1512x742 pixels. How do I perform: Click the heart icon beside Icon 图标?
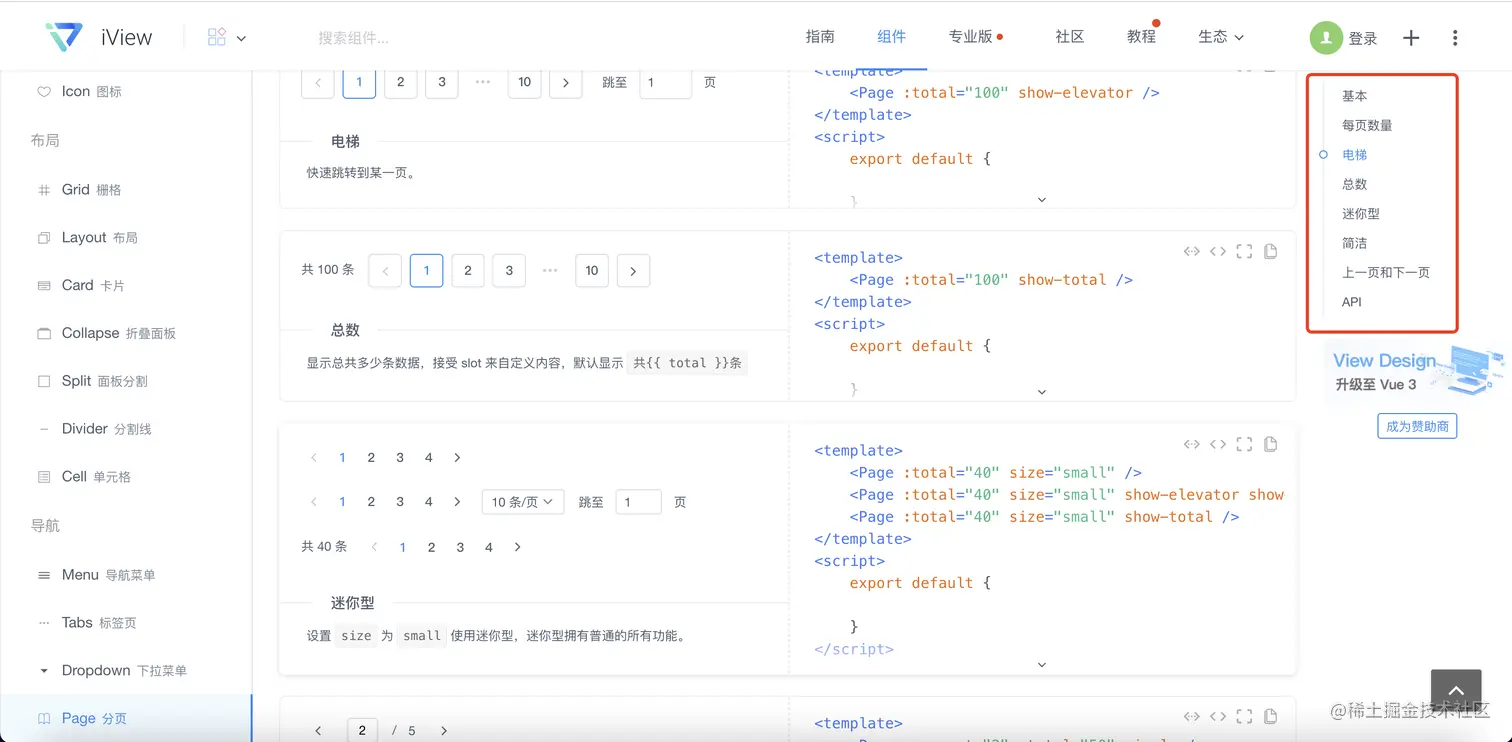(x=44, y=91)
